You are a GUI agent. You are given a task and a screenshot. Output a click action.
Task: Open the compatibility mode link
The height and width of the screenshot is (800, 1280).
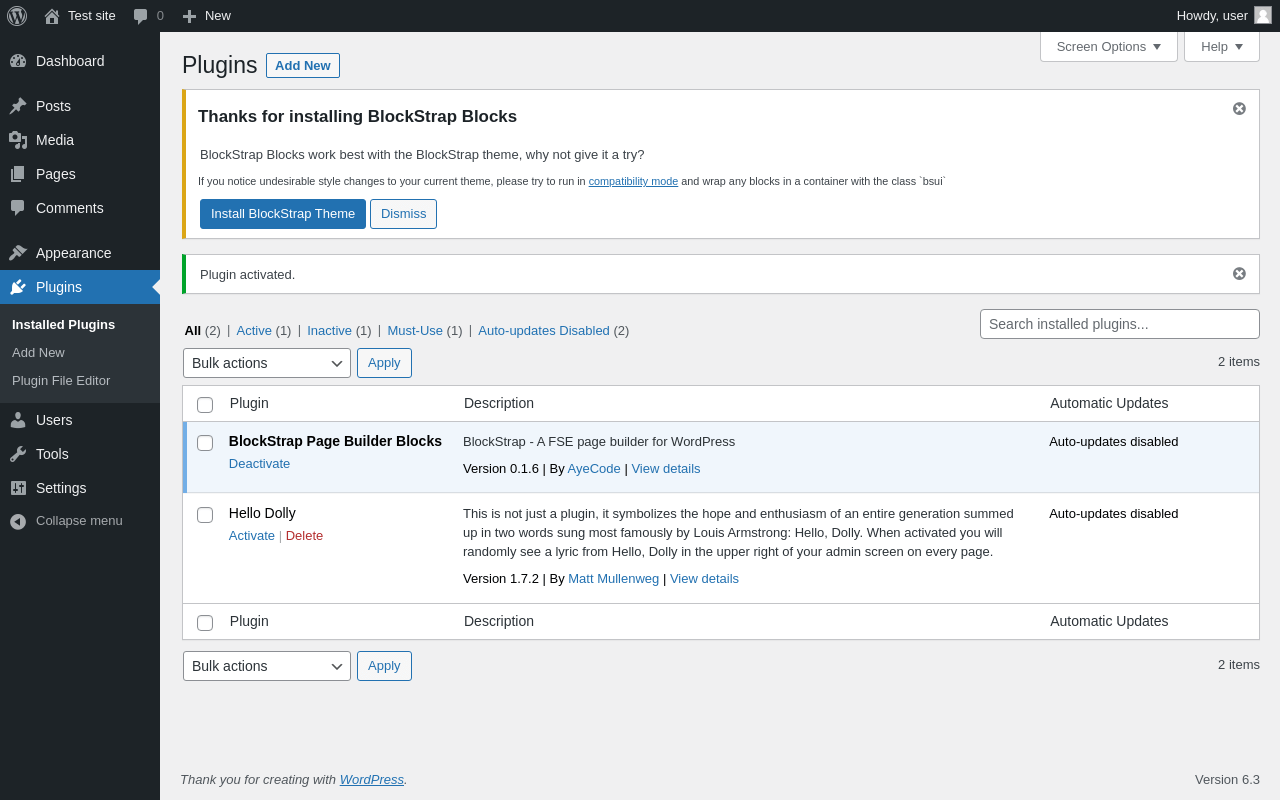click(633, 182)
